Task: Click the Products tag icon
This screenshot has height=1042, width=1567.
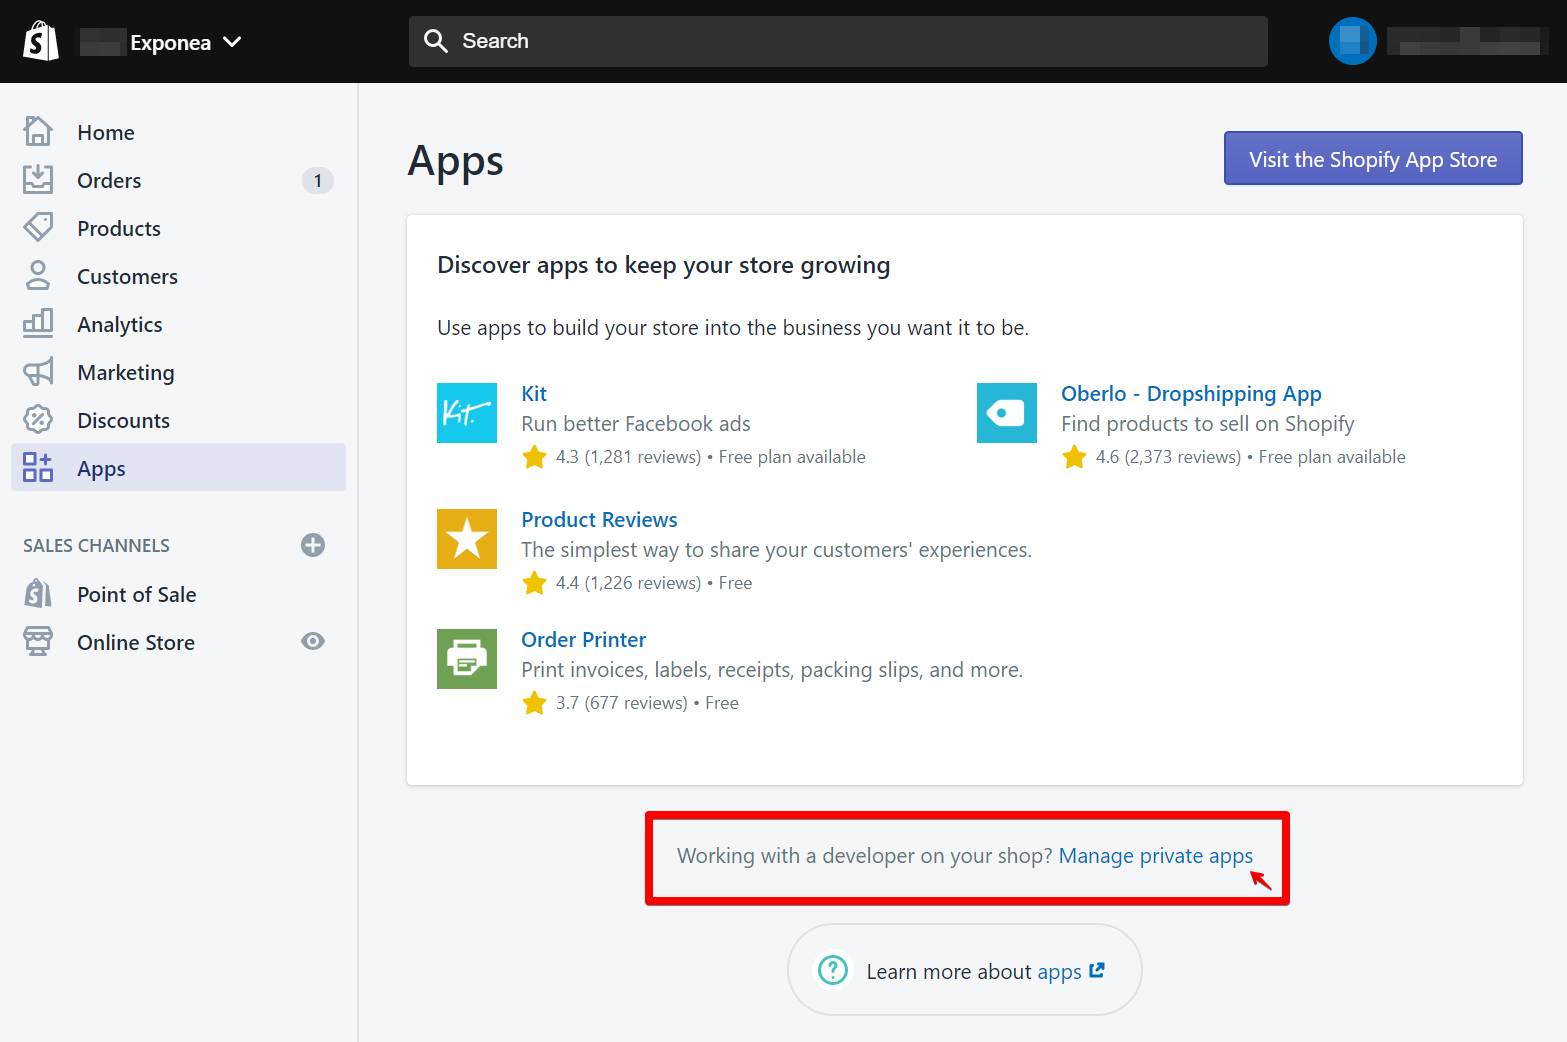Action: tap(38, 227)
